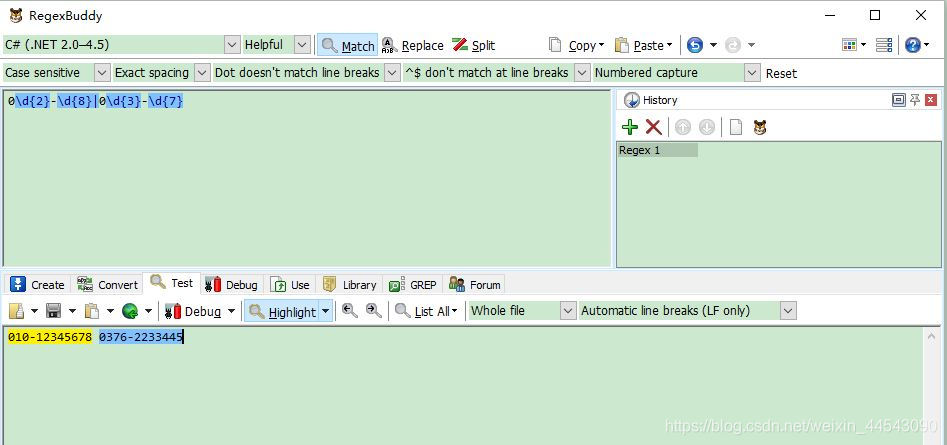Click the pin icon on History panel
Screen dimensions: 947x445
pos(915,100)
